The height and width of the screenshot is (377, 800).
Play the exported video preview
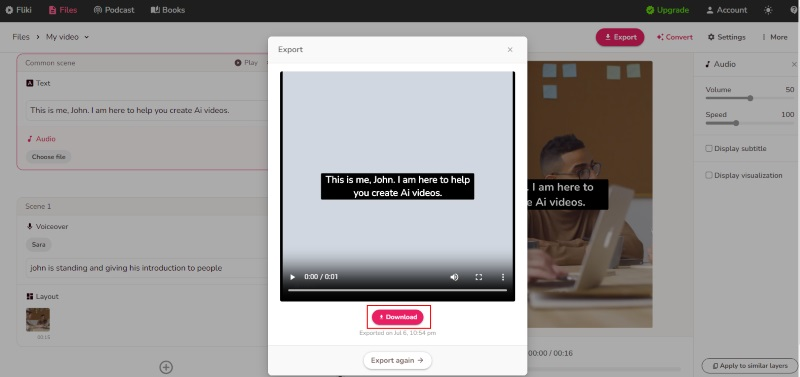tap(292, 277)
